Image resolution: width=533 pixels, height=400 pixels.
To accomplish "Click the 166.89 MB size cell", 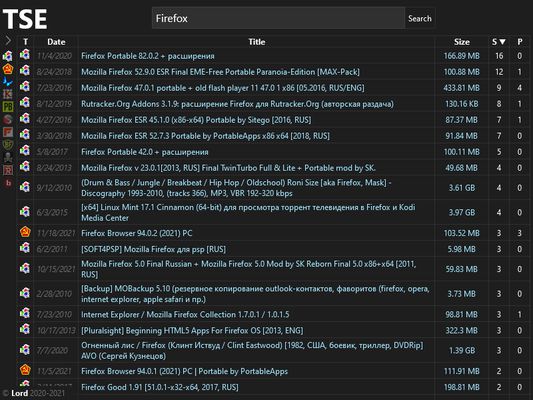I will click(x=462, y=56).
